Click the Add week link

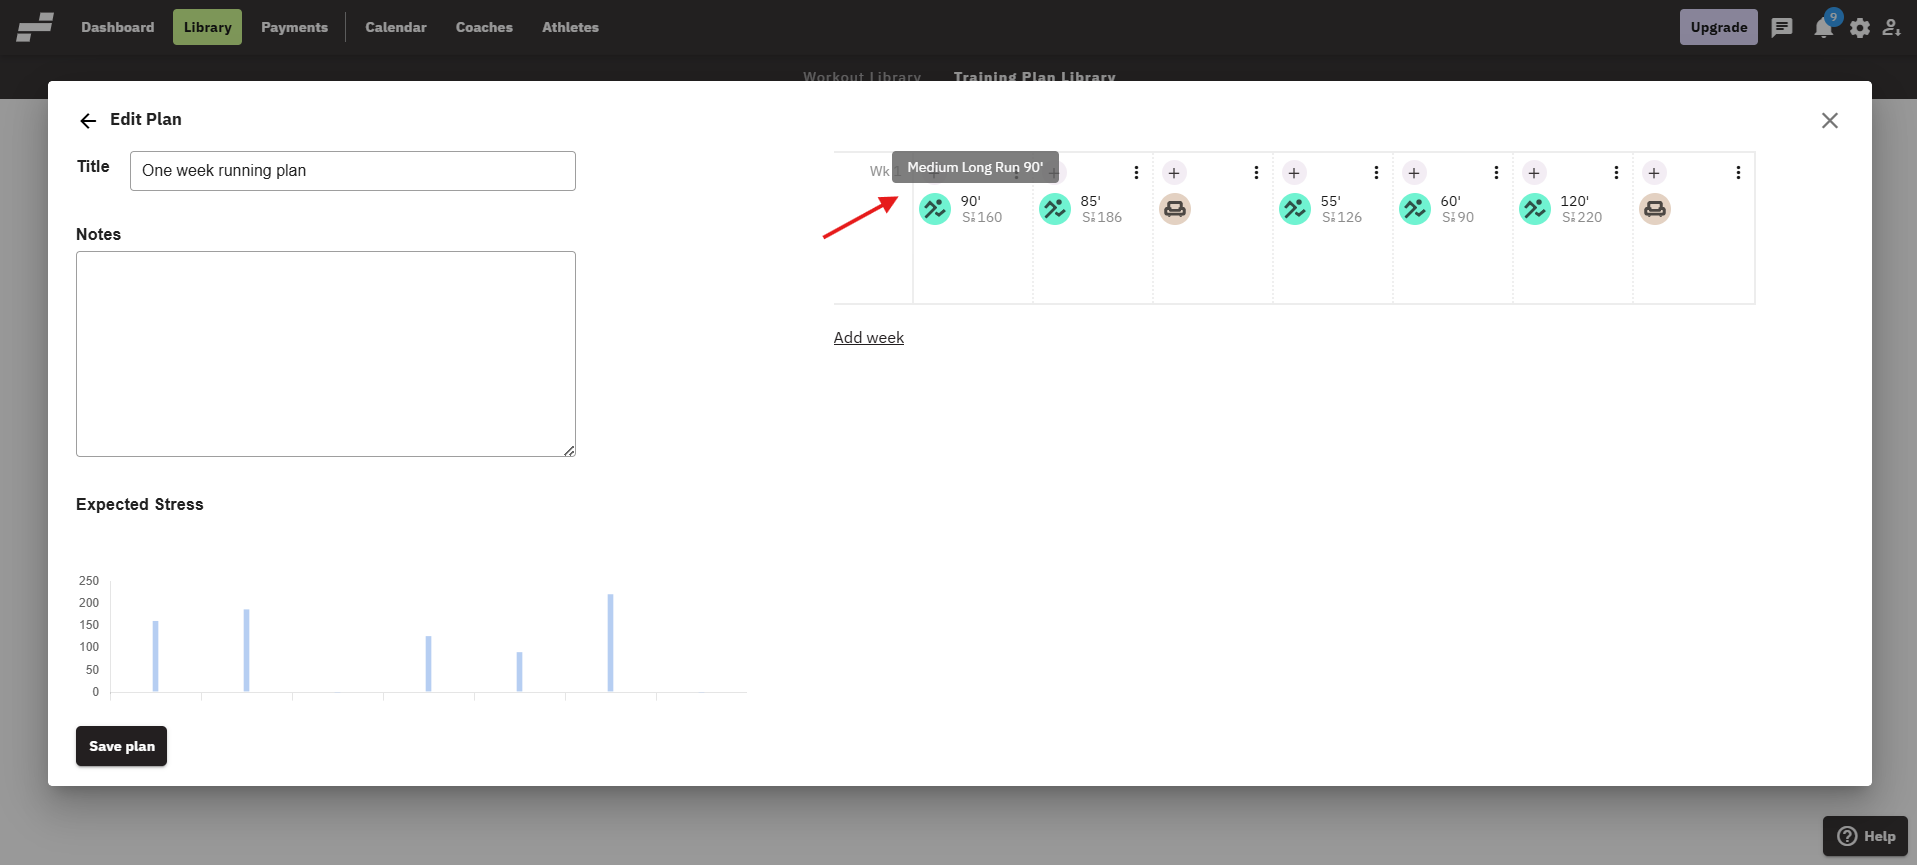click(869, 338)
